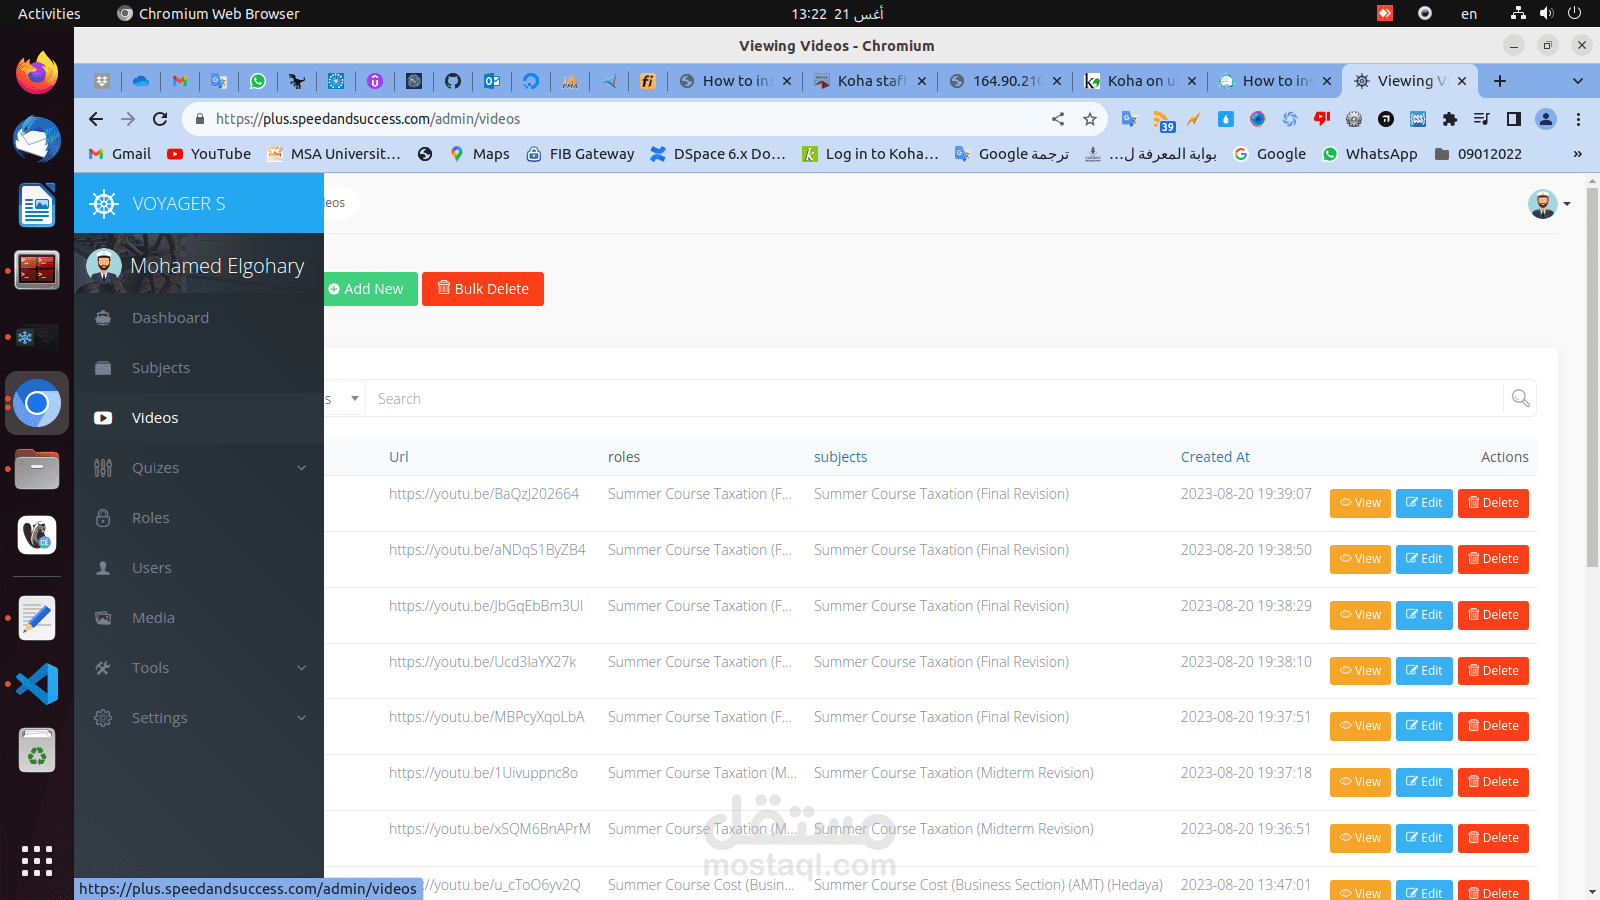This screenshot has height=900, width=1600.
Task: Open the Chromium three-dot menu
Action: click(x=1578, y=119)
